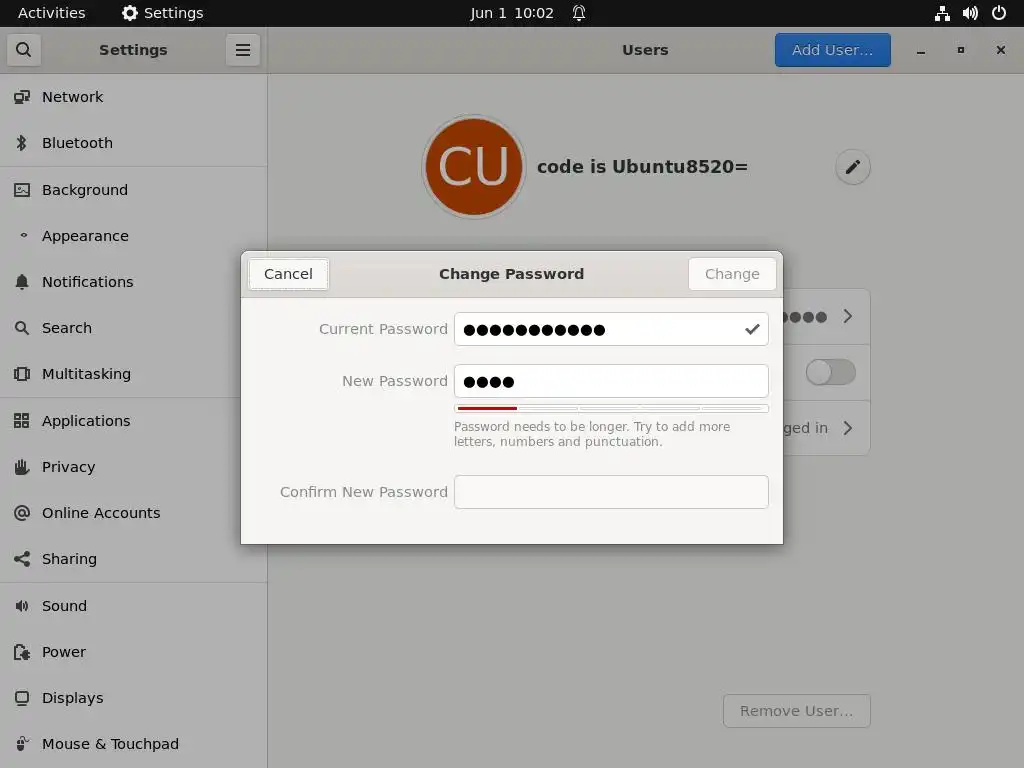Click the network icon in top bar
1024x768 pixels.
(942, 13)
